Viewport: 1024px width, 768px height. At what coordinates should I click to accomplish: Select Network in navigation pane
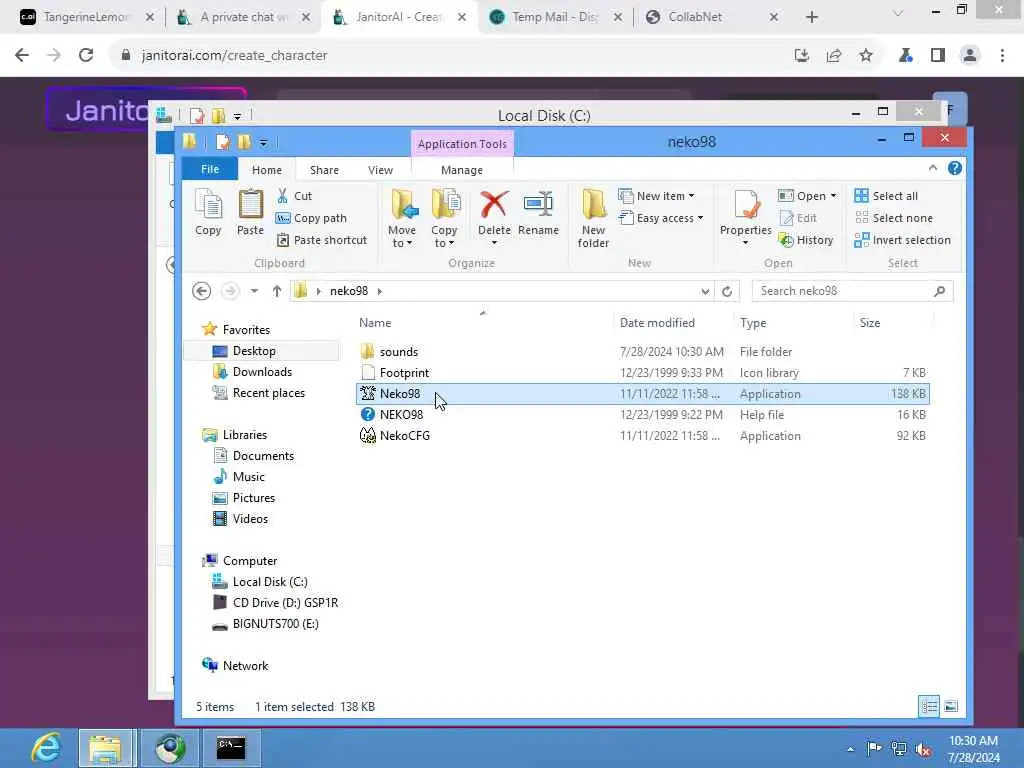[245, 665]
